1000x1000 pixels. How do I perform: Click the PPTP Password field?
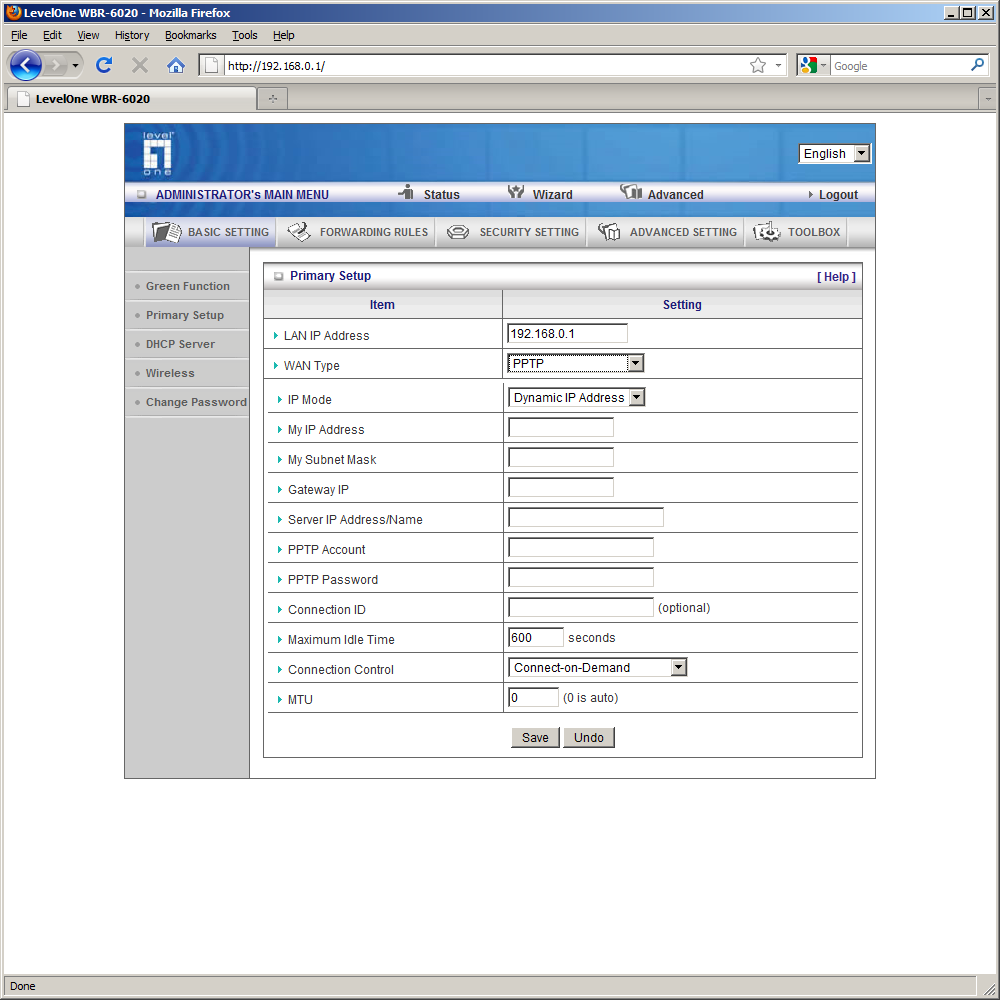tap(580, 577)
